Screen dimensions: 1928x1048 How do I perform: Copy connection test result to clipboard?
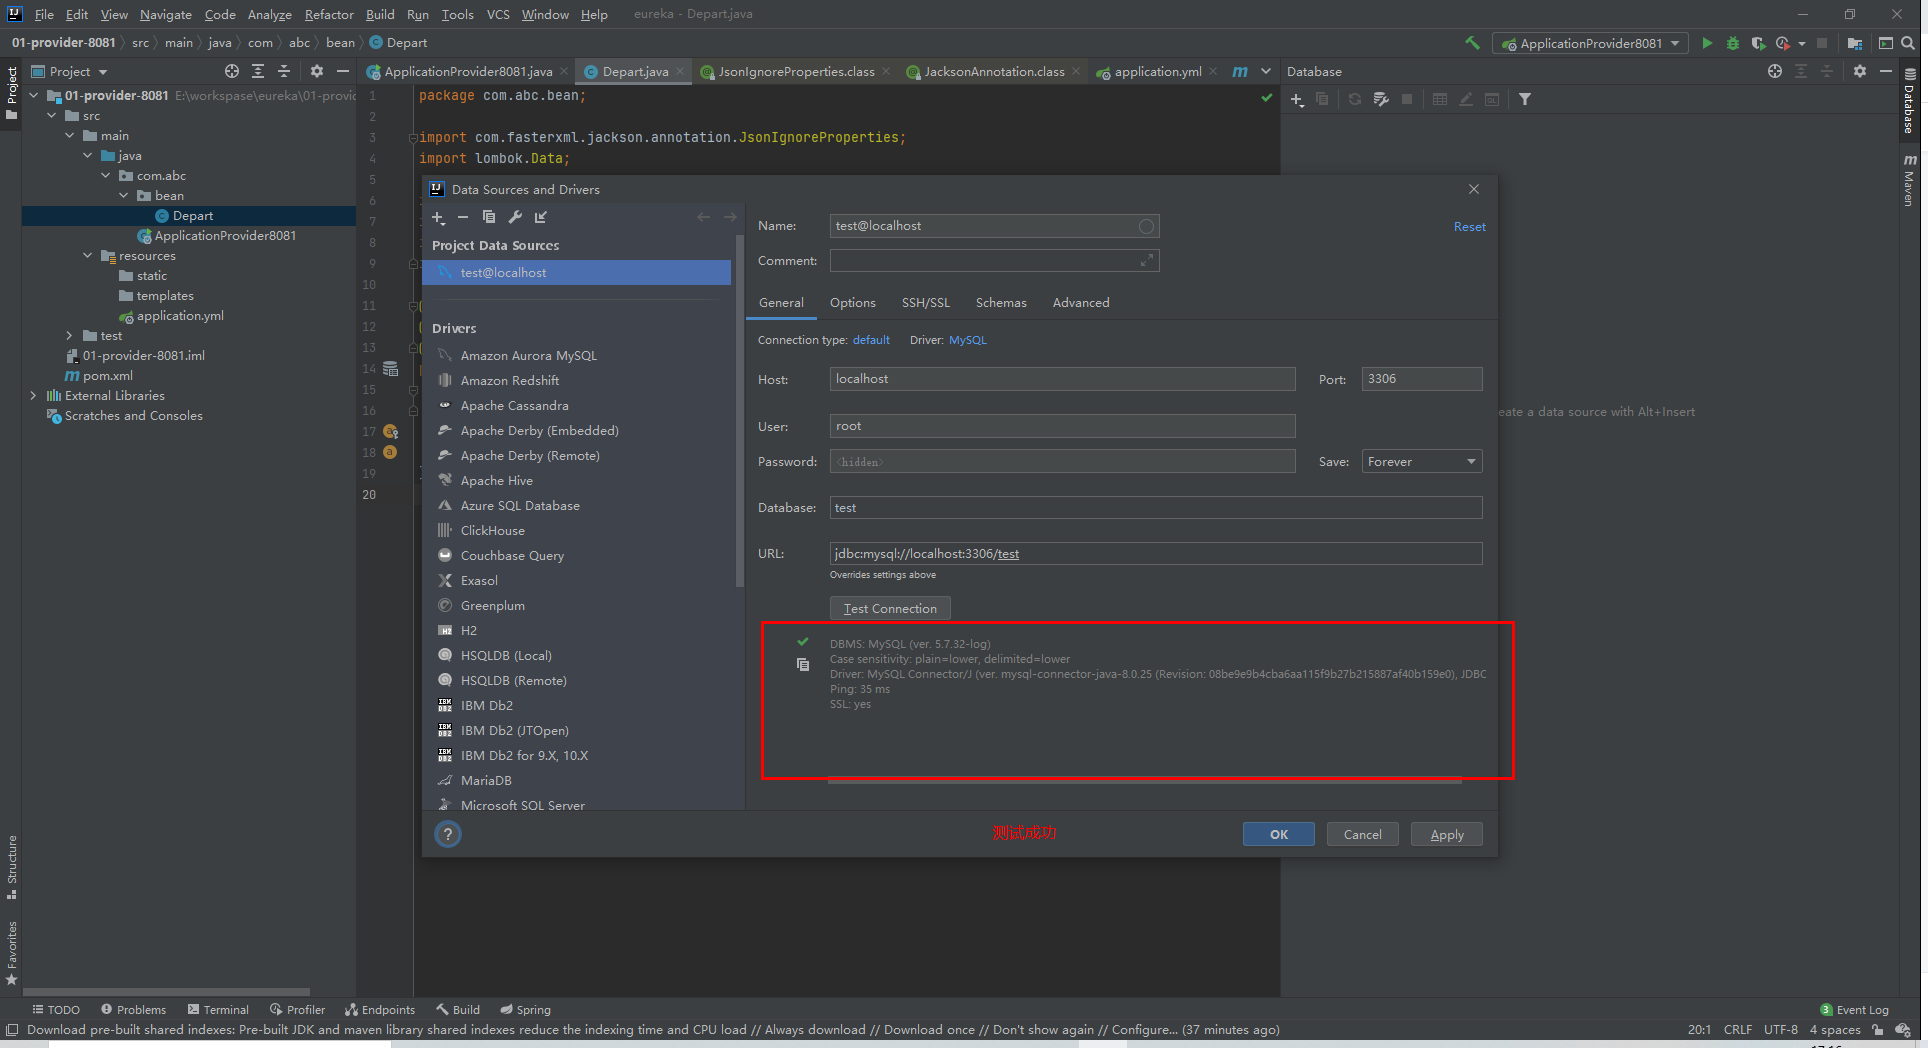click(803, 665)
